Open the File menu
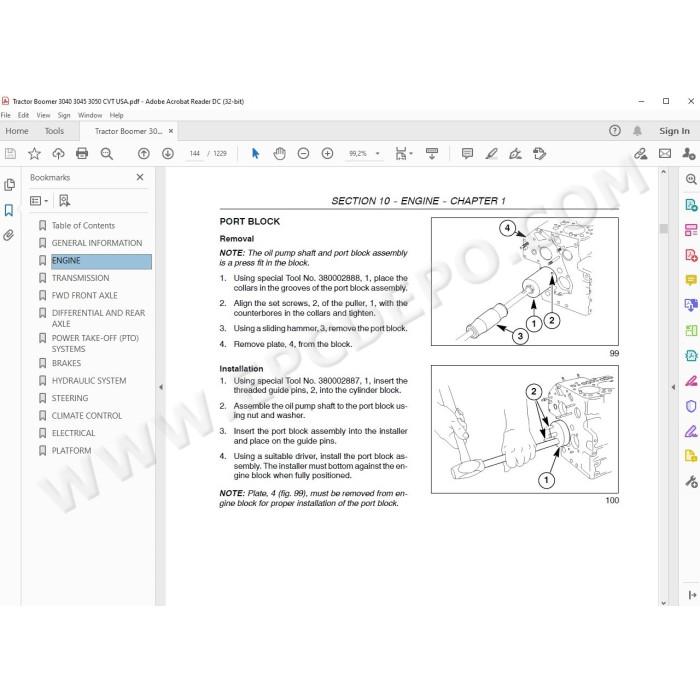The image size is (700, 700). [x=5, y=115]
